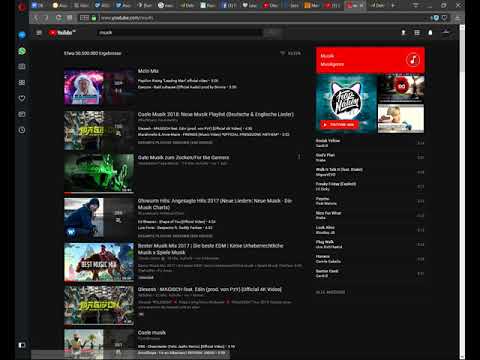Toggle the sidebar panel at the bottom left

tap(22, 345)
